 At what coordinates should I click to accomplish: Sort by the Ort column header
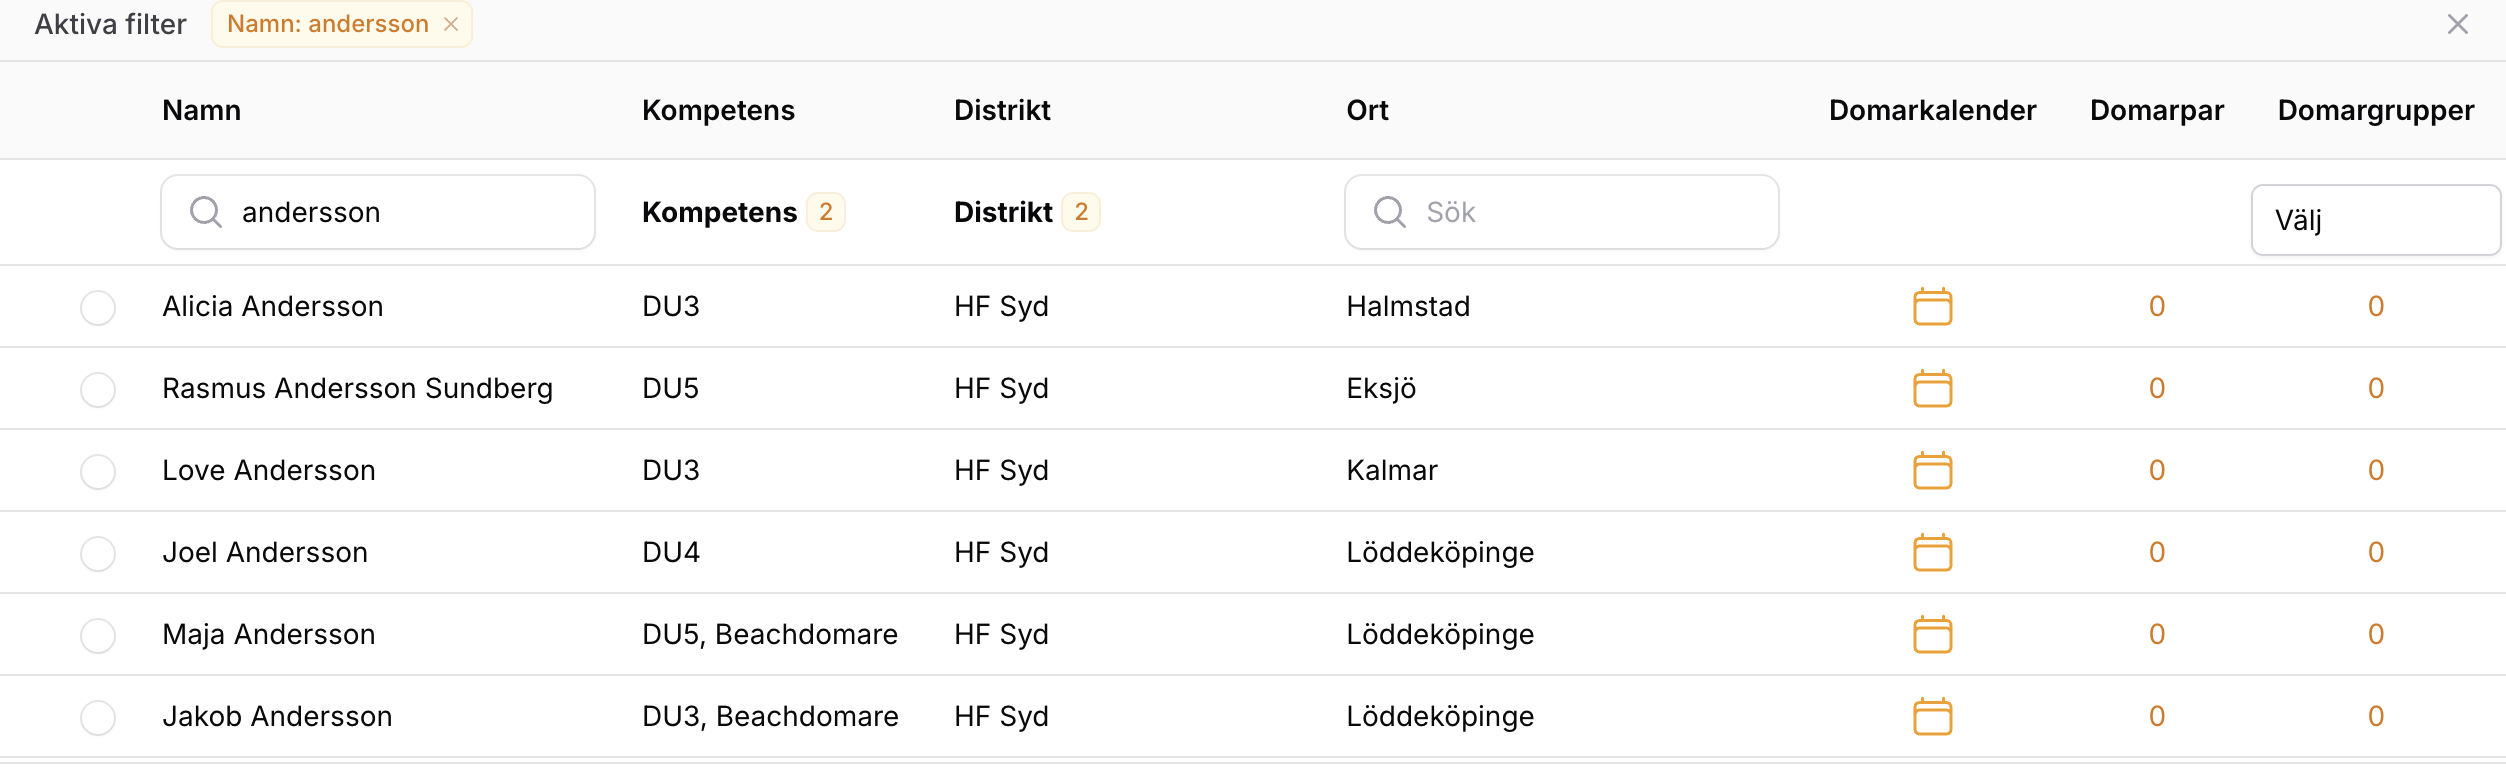tap(1367, 110)
